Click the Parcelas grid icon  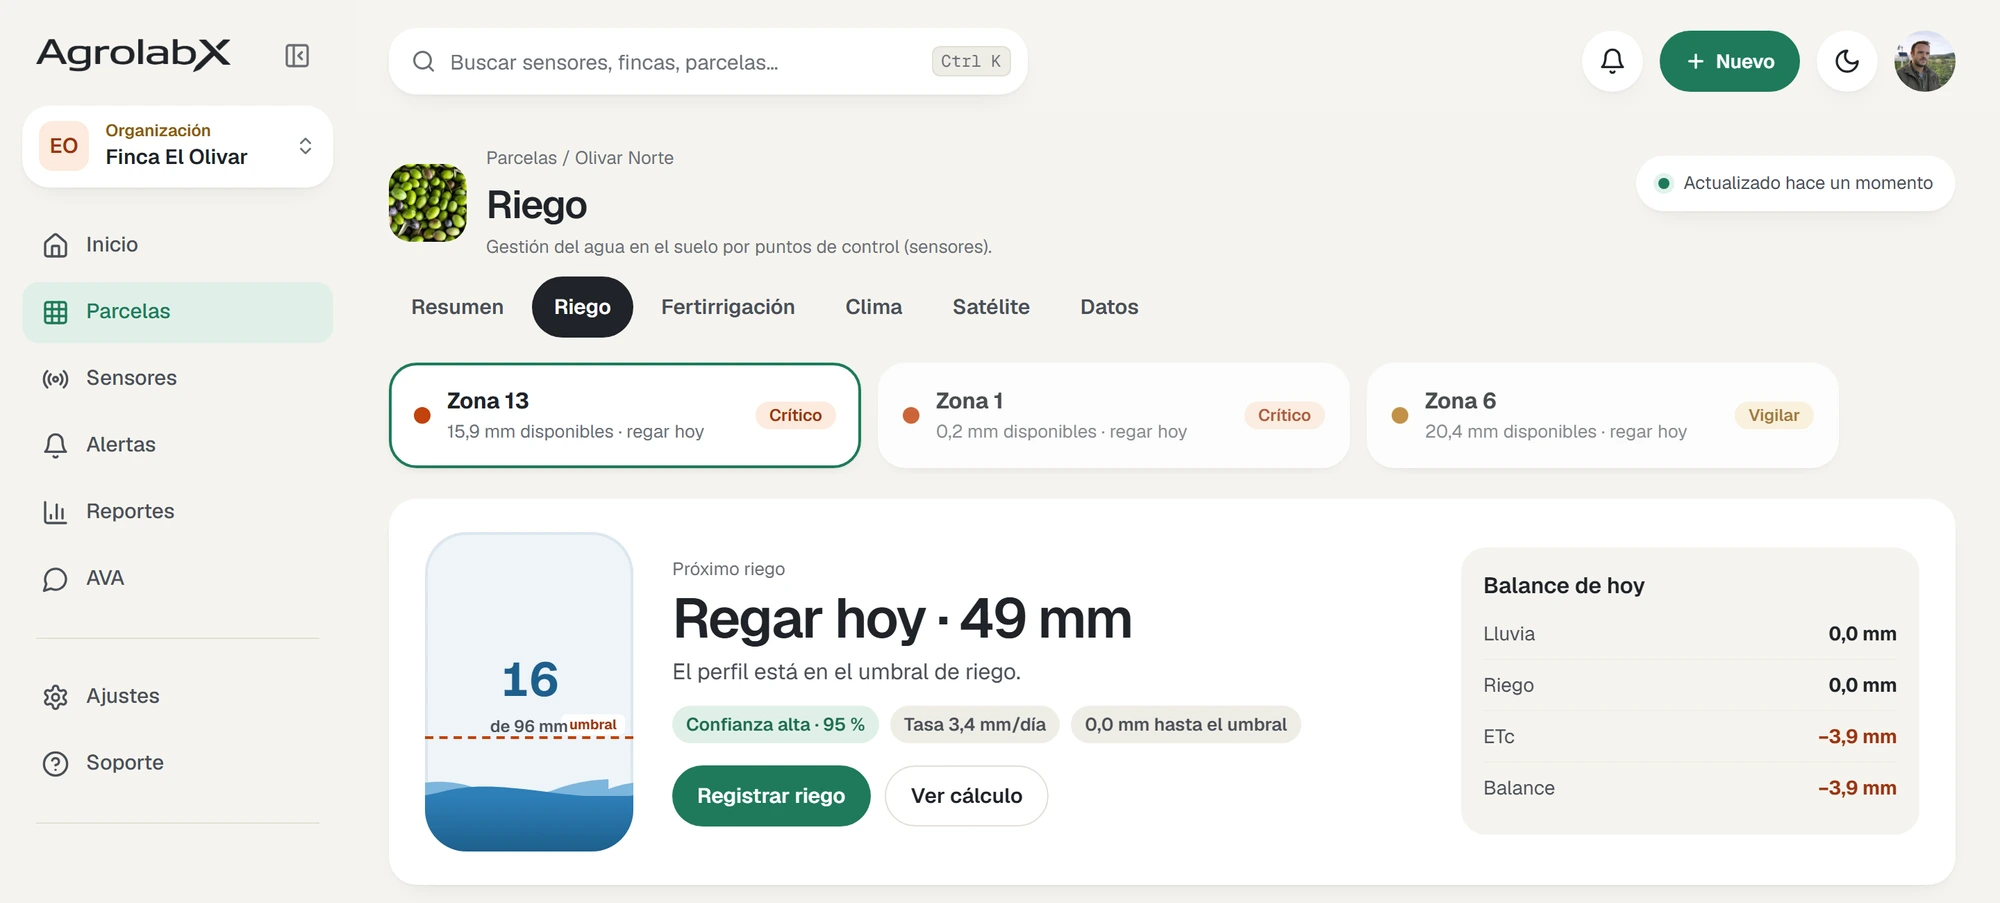[x=56, y=312]
